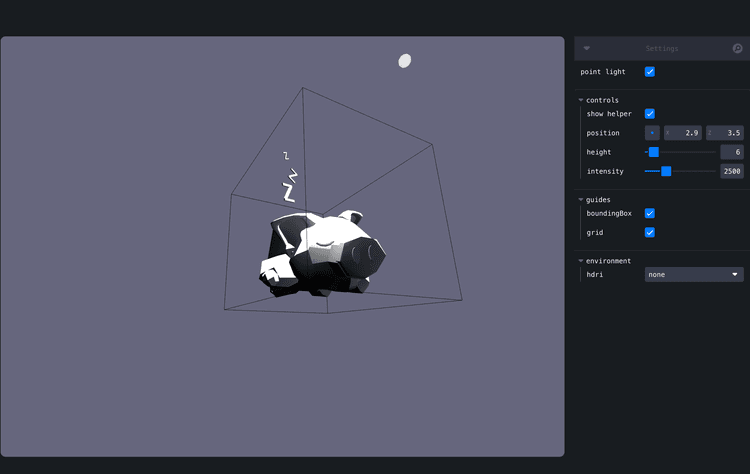Viewport: 750px width, 474px height.
Task: Select the height number field
Action: [731, 152]
